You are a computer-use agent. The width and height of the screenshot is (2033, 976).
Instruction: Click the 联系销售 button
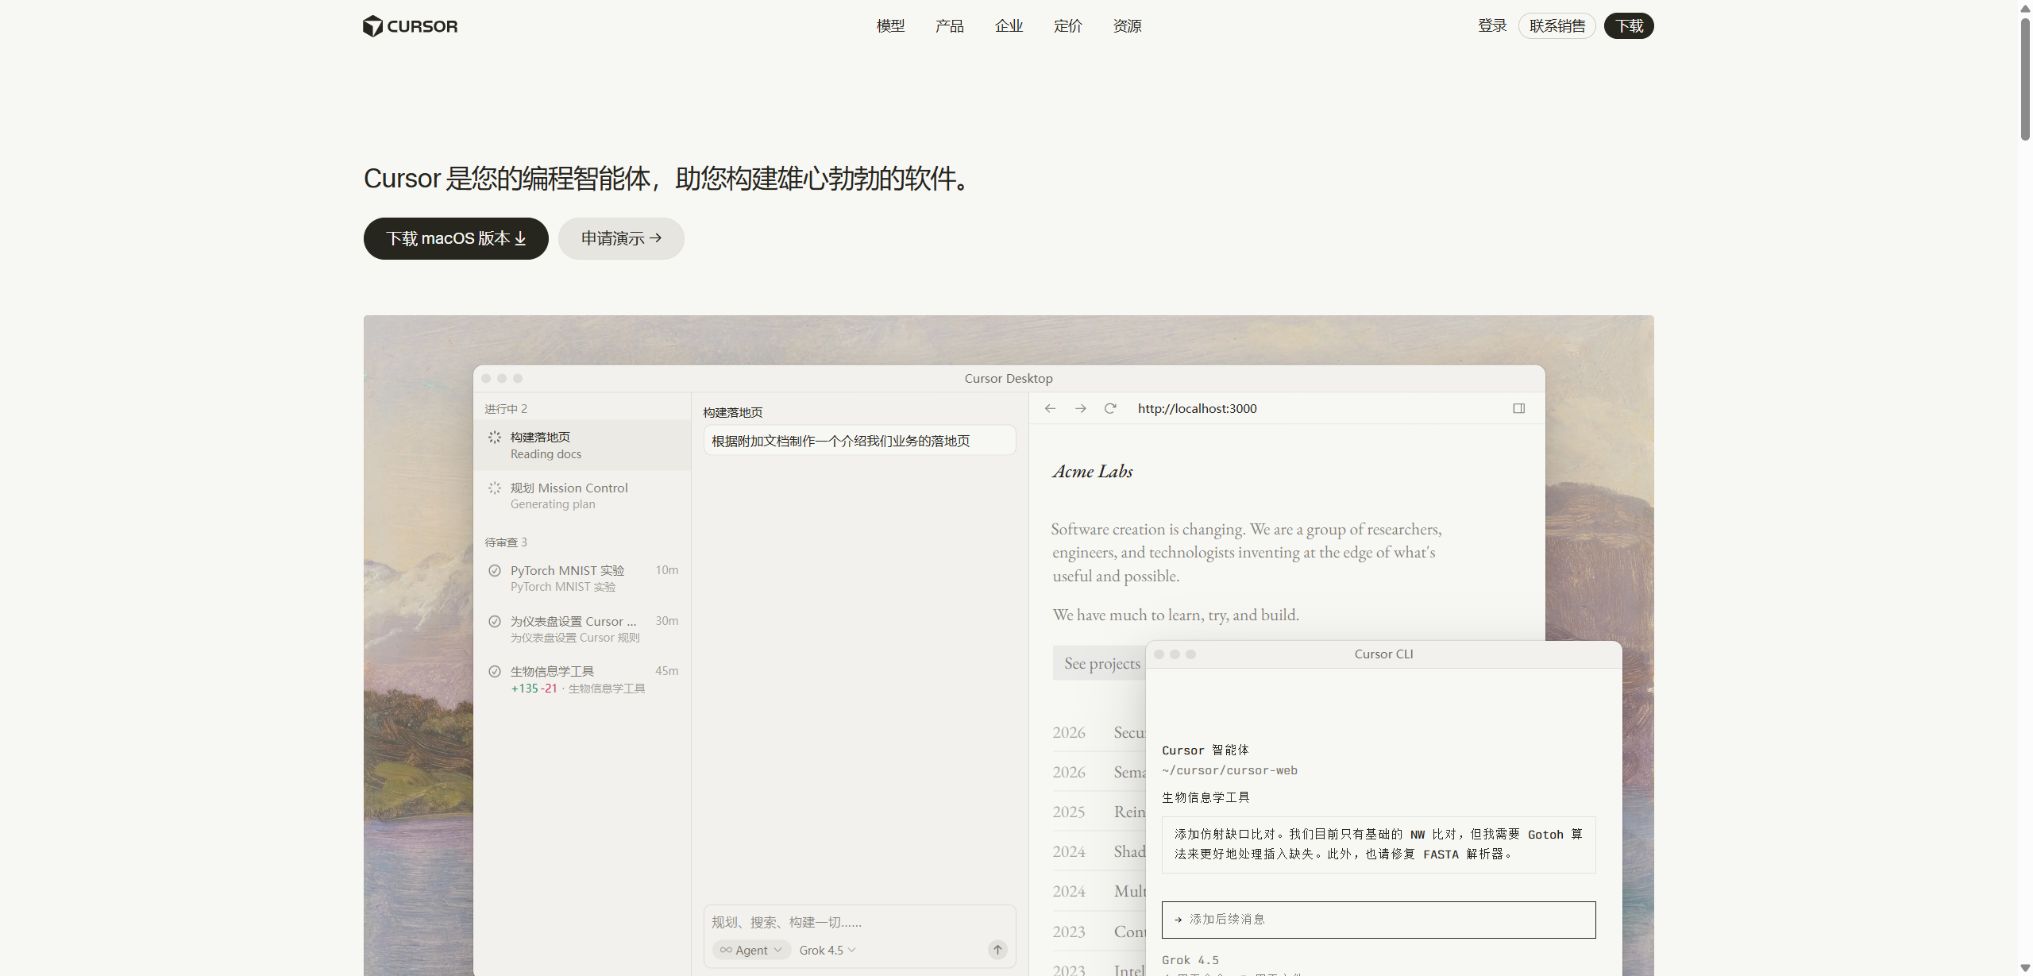click(1557, 26)
